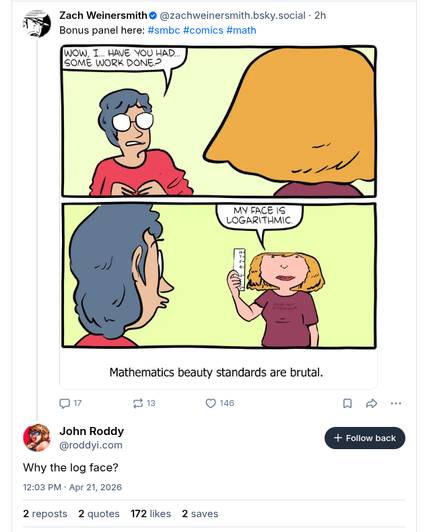Enlarge the SMBC comic image
The height and width of the screenshot is (532, 433).
click(x=219, y=197)
